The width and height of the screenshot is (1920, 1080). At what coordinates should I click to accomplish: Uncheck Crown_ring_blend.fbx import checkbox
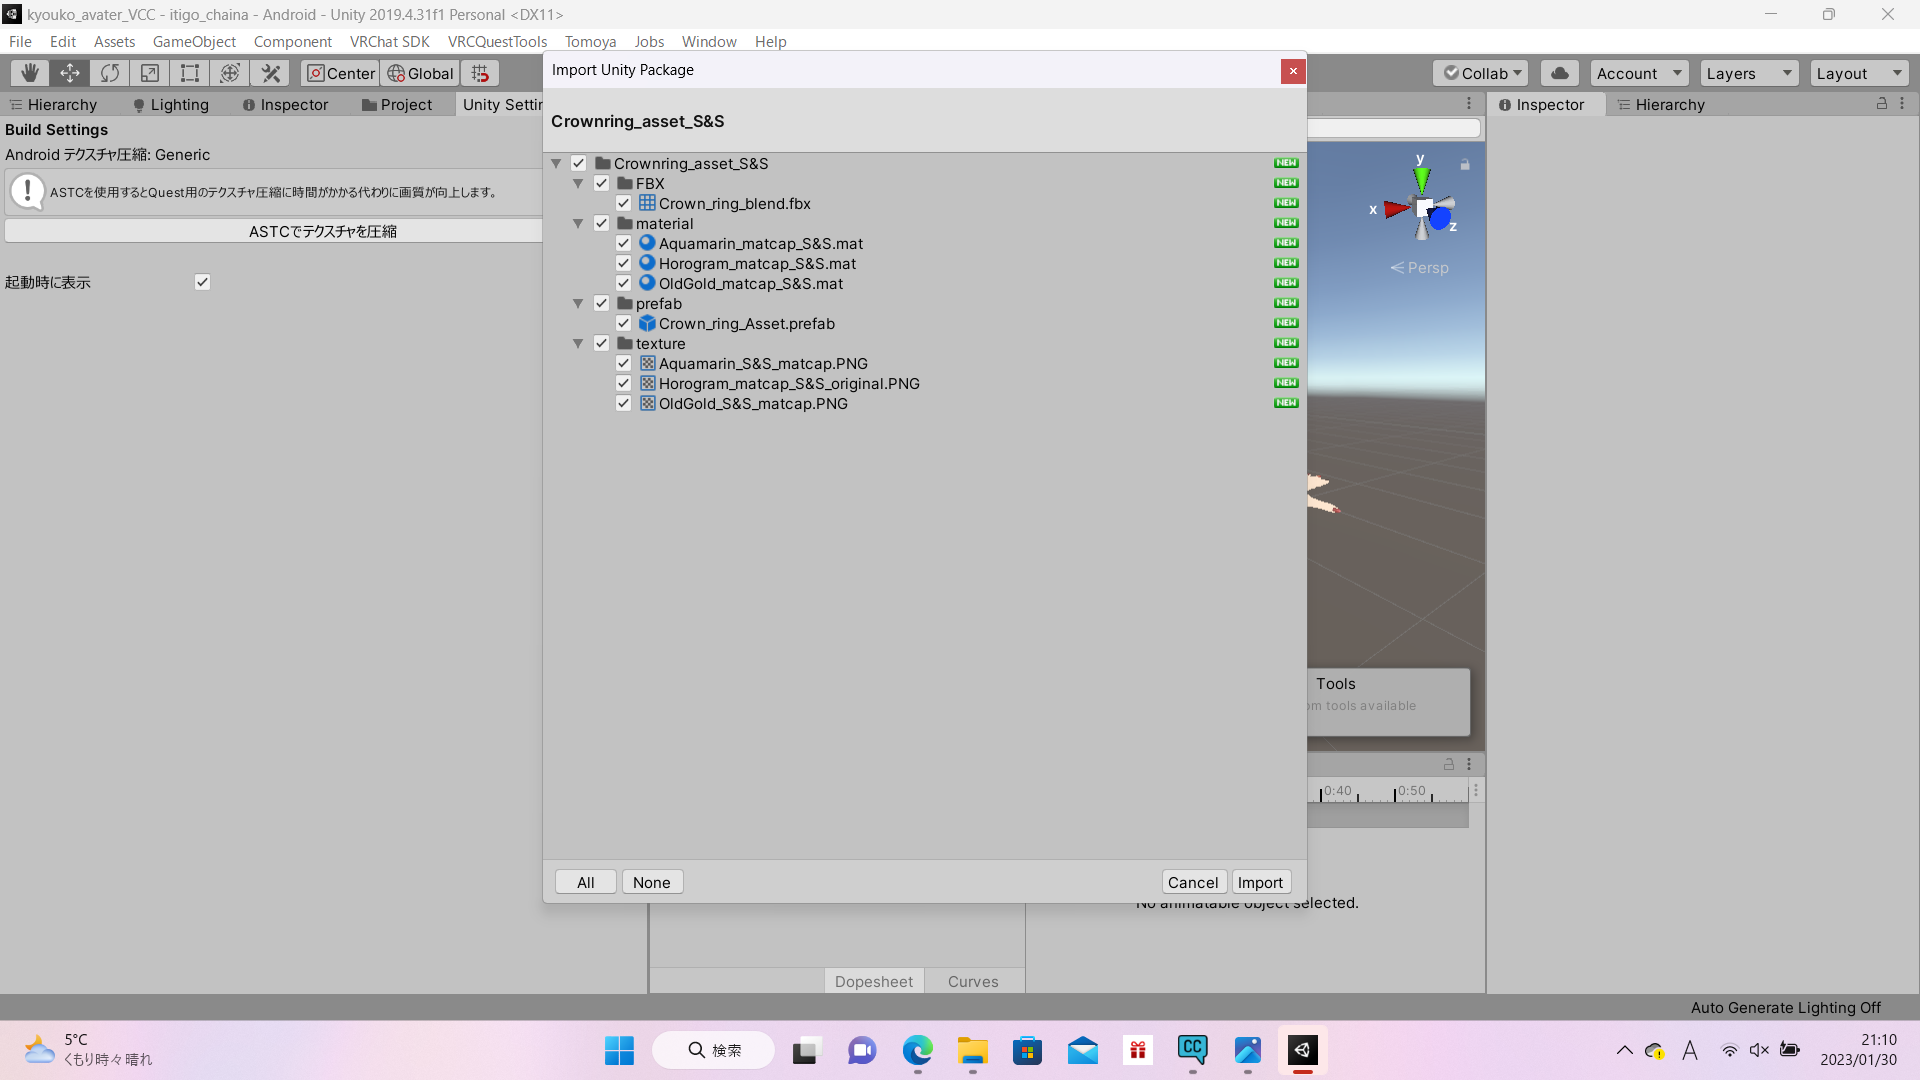click(623, 203)
